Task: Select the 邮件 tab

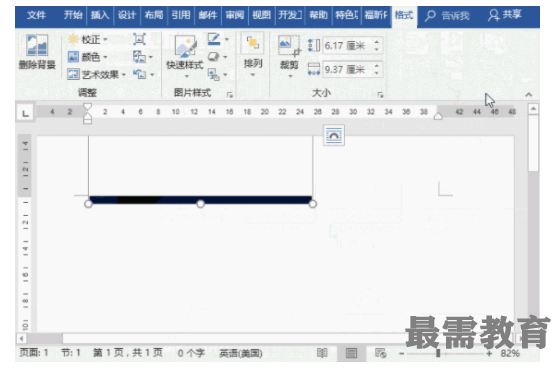Action: [208, 15]
